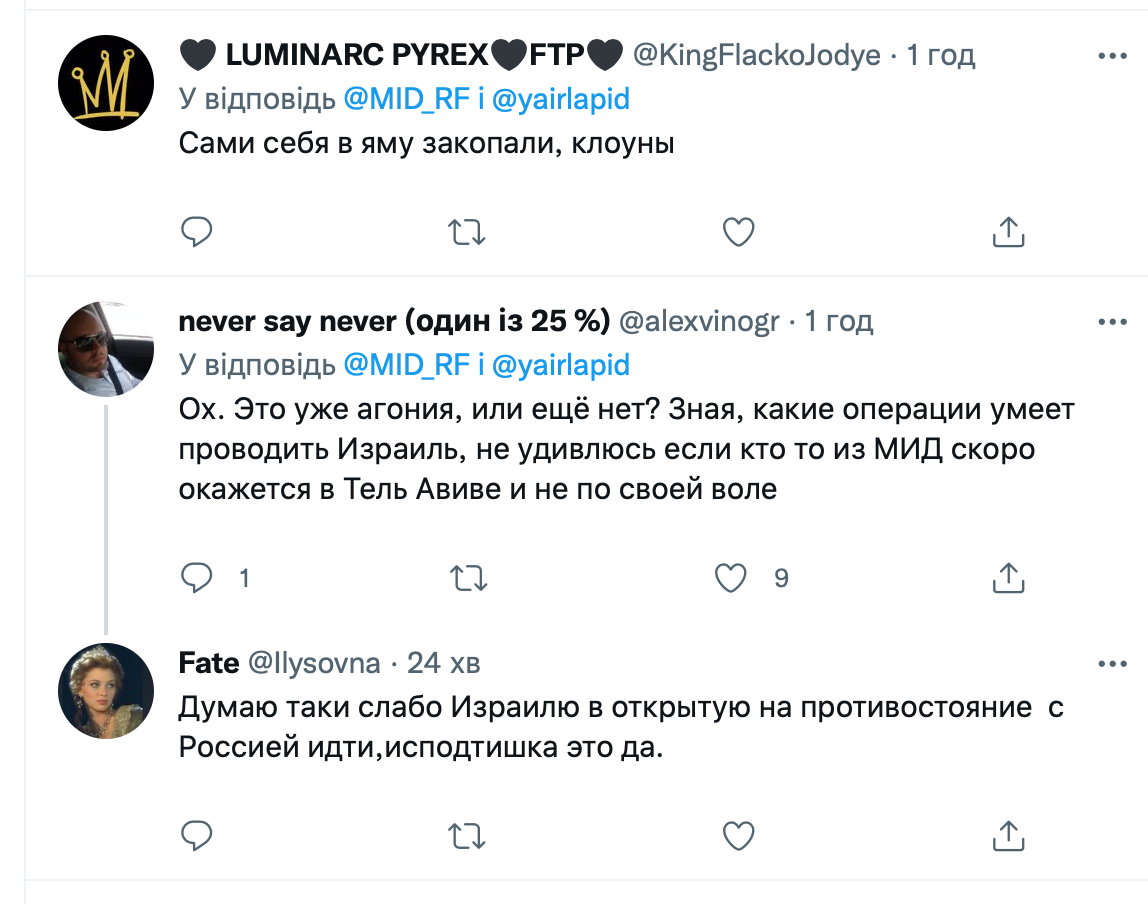Open more options for Fate tweet
The height and width of the screenshot is (904, 1148).
tap(1112, 663)
